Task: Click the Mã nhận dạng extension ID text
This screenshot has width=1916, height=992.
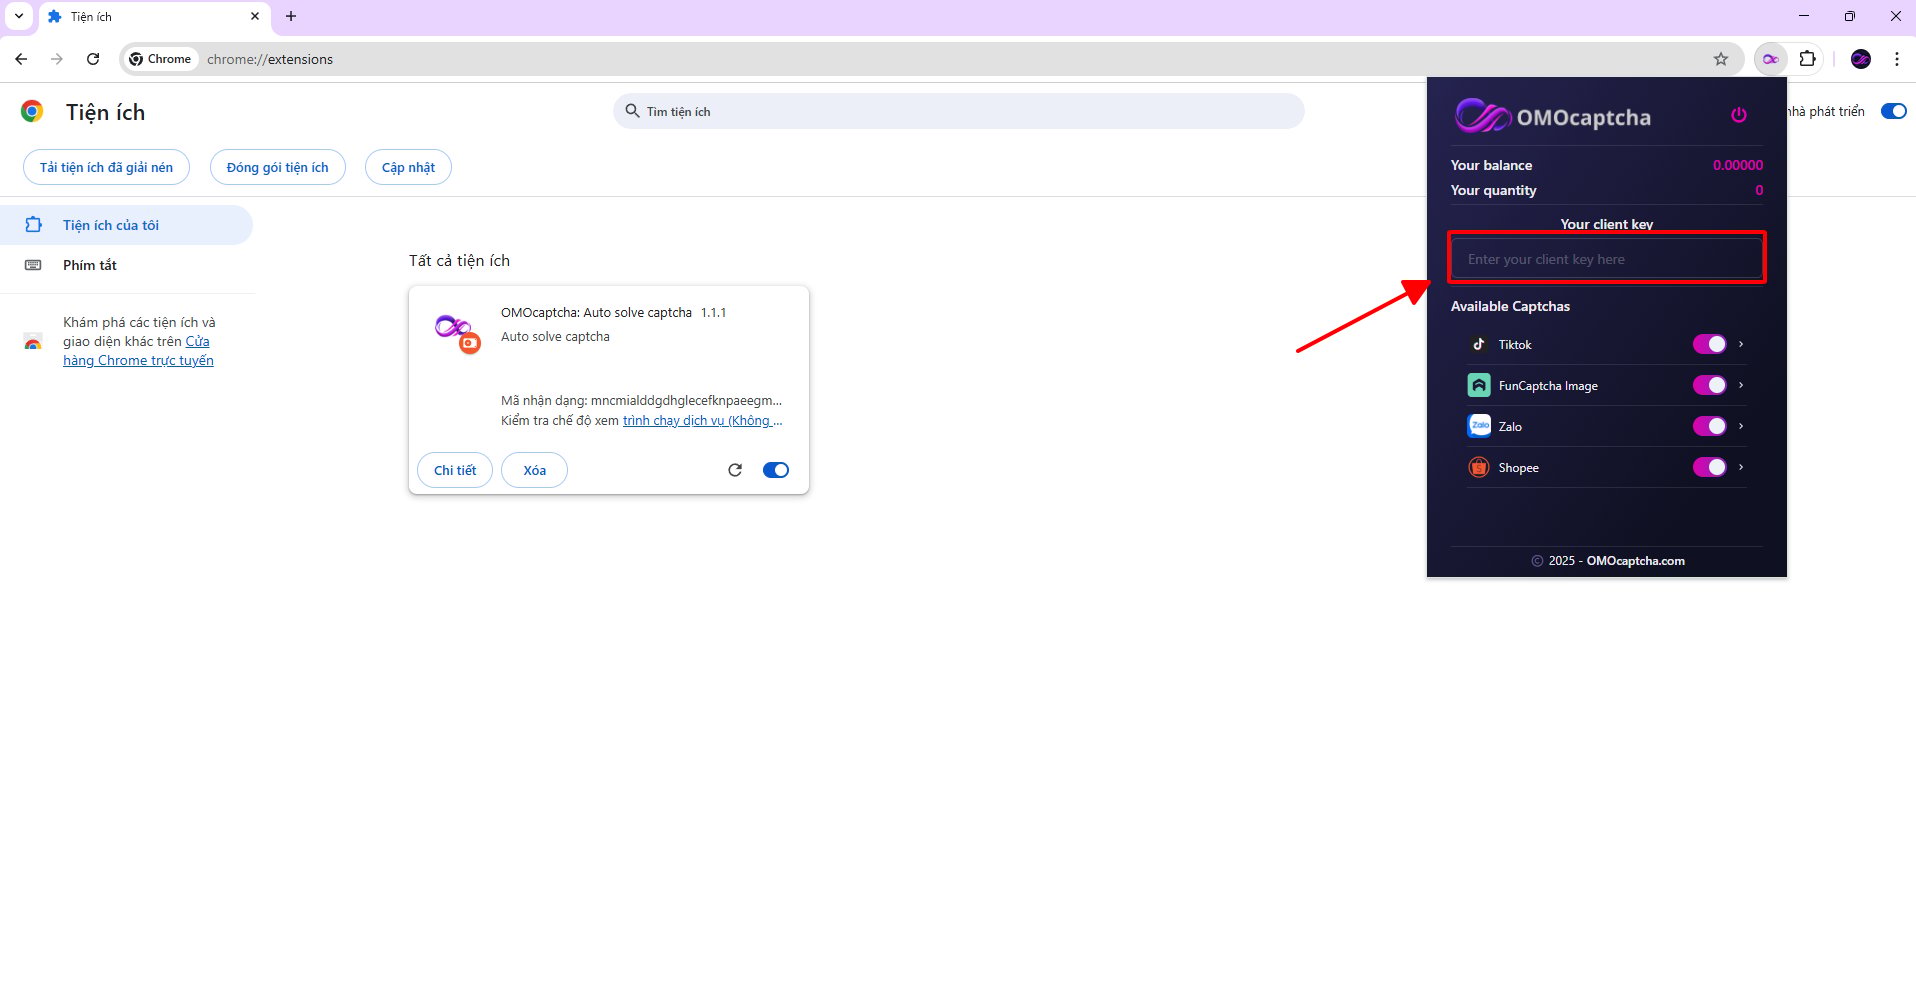Action: pos(641,400)
